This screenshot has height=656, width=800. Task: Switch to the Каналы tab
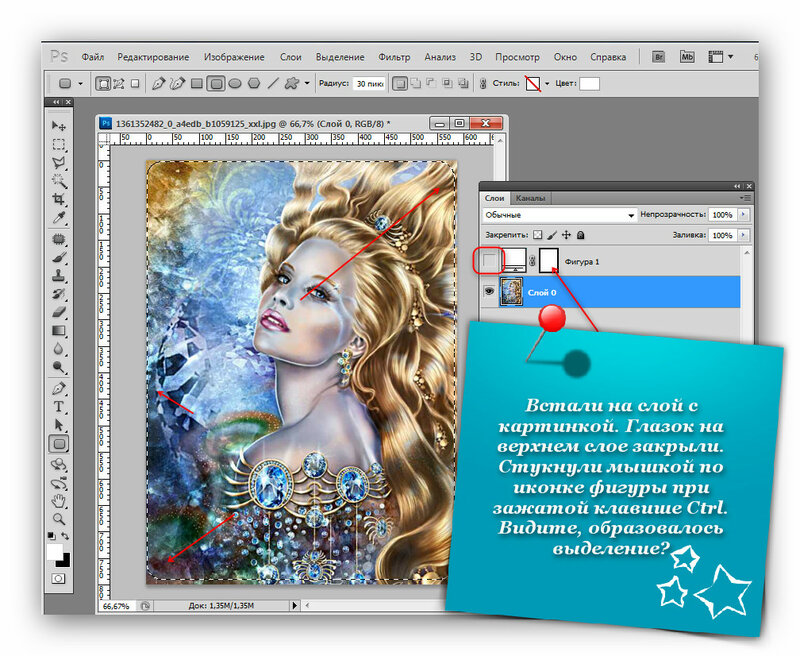530,198
